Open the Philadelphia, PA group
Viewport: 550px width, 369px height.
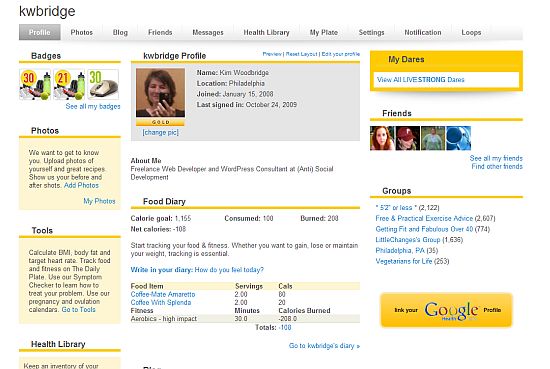pos(400,250)
